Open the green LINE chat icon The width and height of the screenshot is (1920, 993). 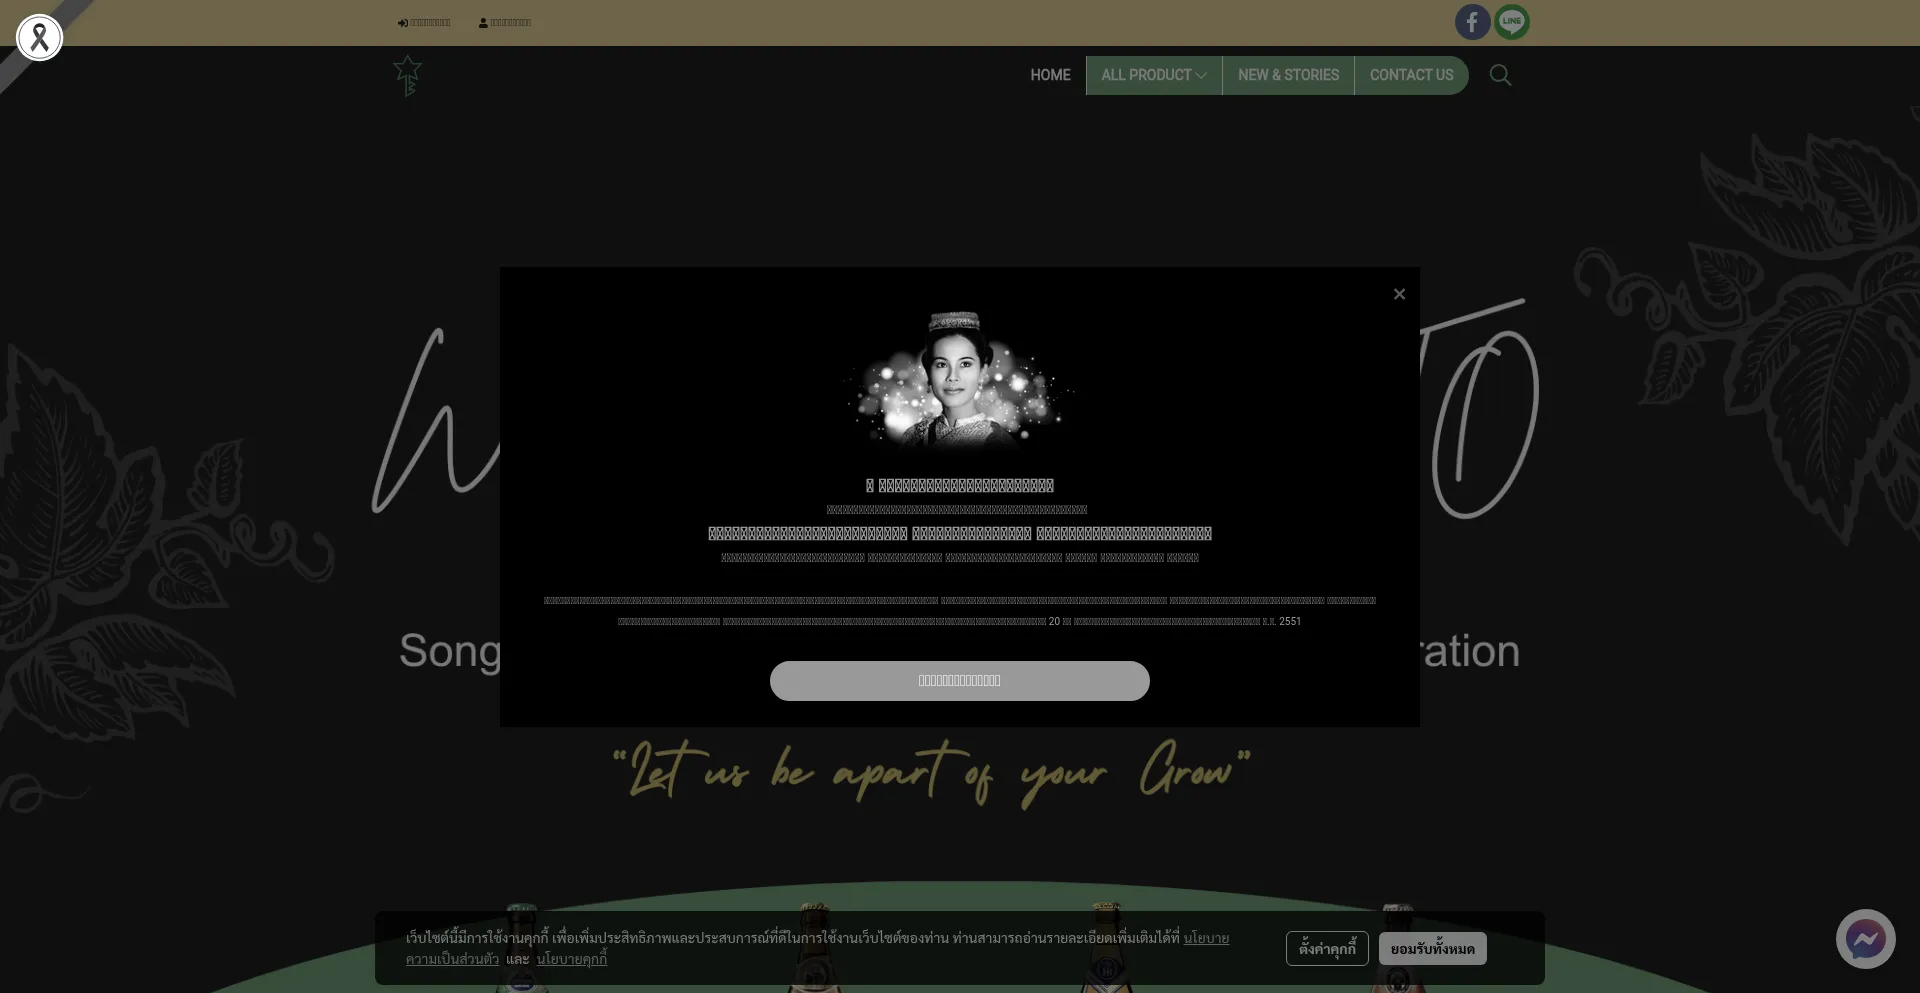pyautogui.click(x=1512, y=22)
